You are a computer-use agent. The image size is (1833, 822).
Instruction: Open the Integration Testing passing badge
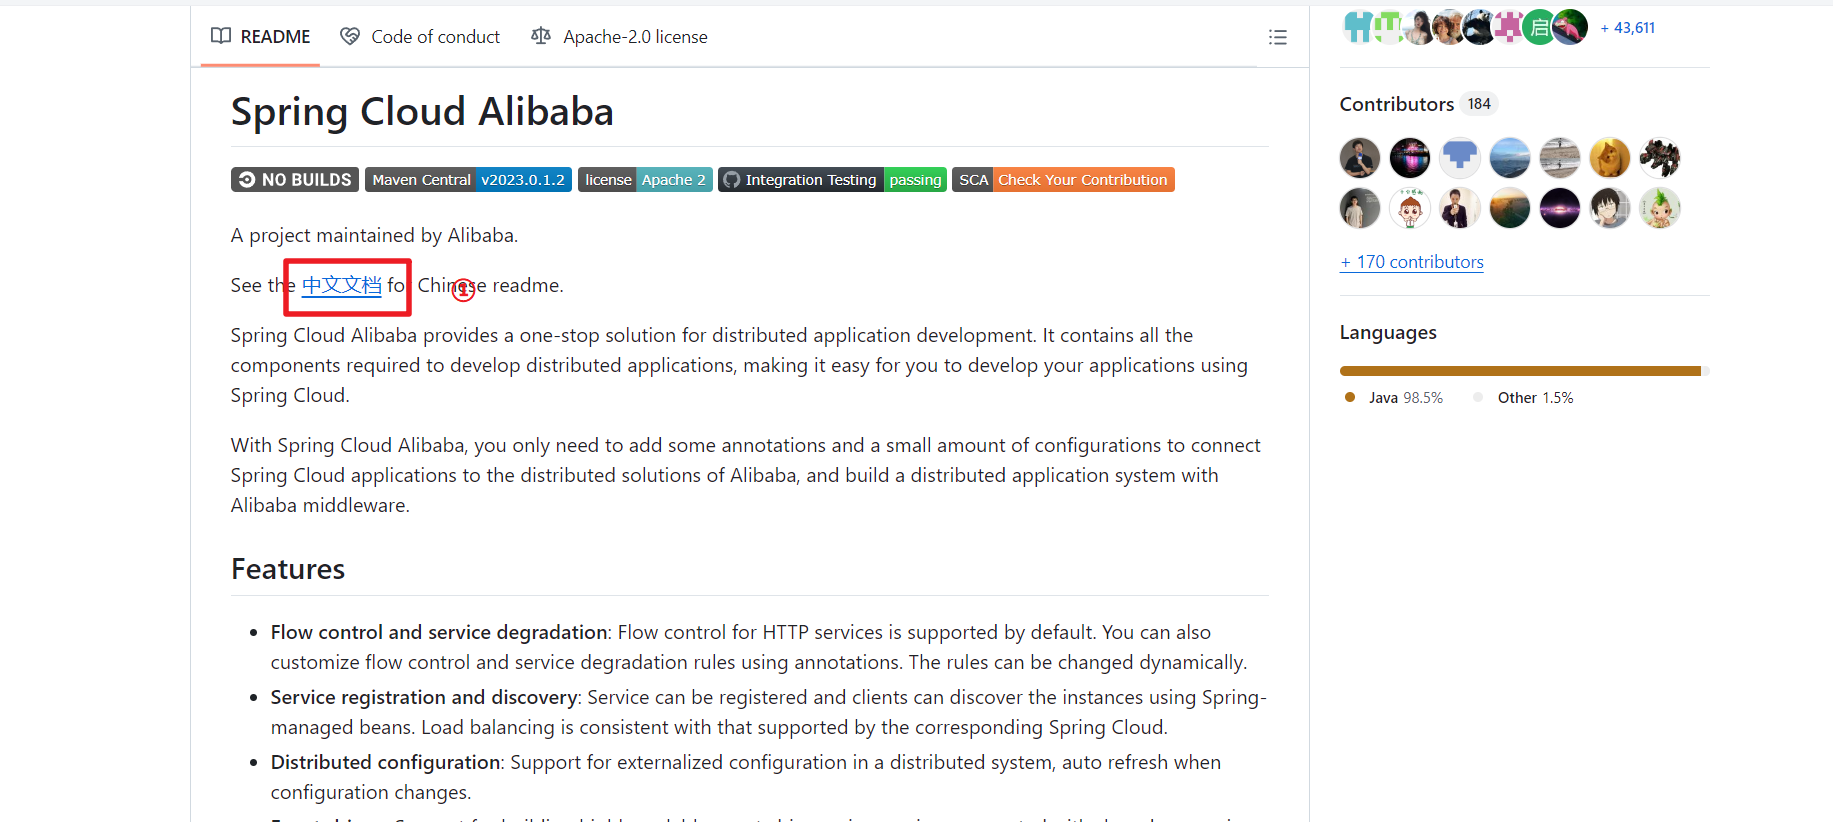click(832, 180)
